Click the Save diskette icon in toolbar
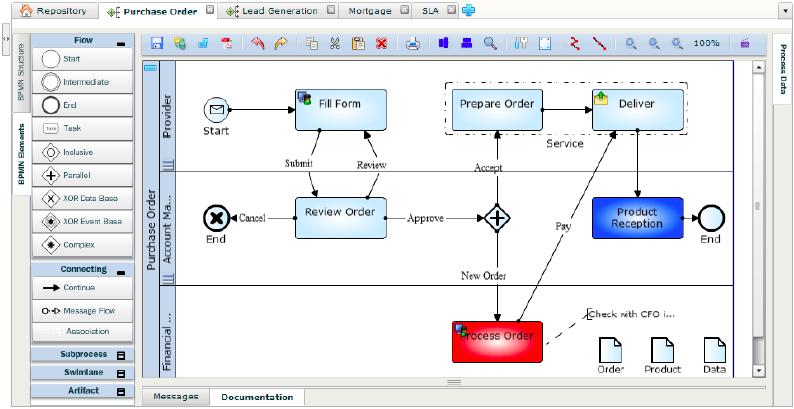794x409 pixels. coord(157,44)
